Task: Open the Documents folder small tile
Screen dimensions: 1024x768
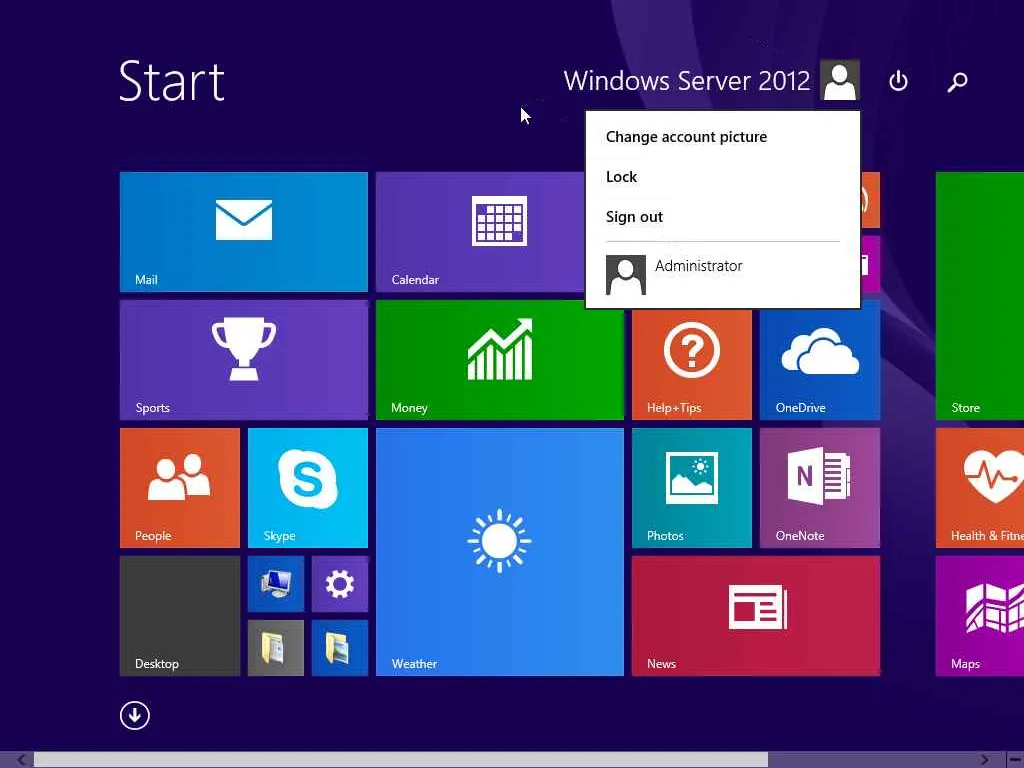Action: [x=276, y=648]
